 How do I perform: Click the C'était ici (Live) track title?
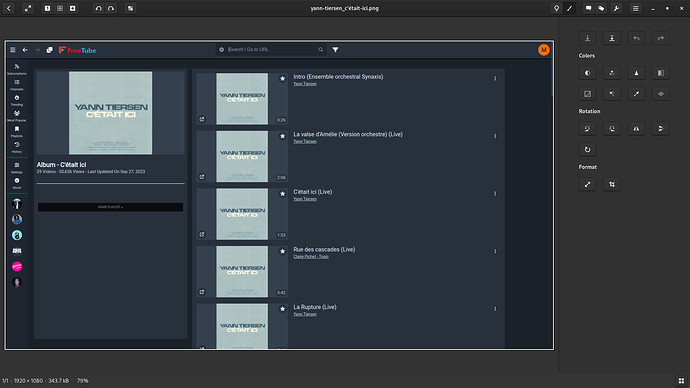click(312, 192)
